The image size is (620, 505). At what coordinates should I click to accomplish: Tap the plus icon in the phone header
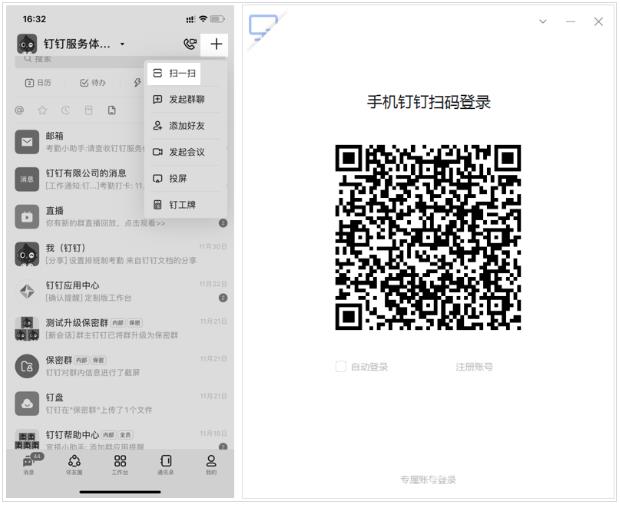click(x=216, y=45)
